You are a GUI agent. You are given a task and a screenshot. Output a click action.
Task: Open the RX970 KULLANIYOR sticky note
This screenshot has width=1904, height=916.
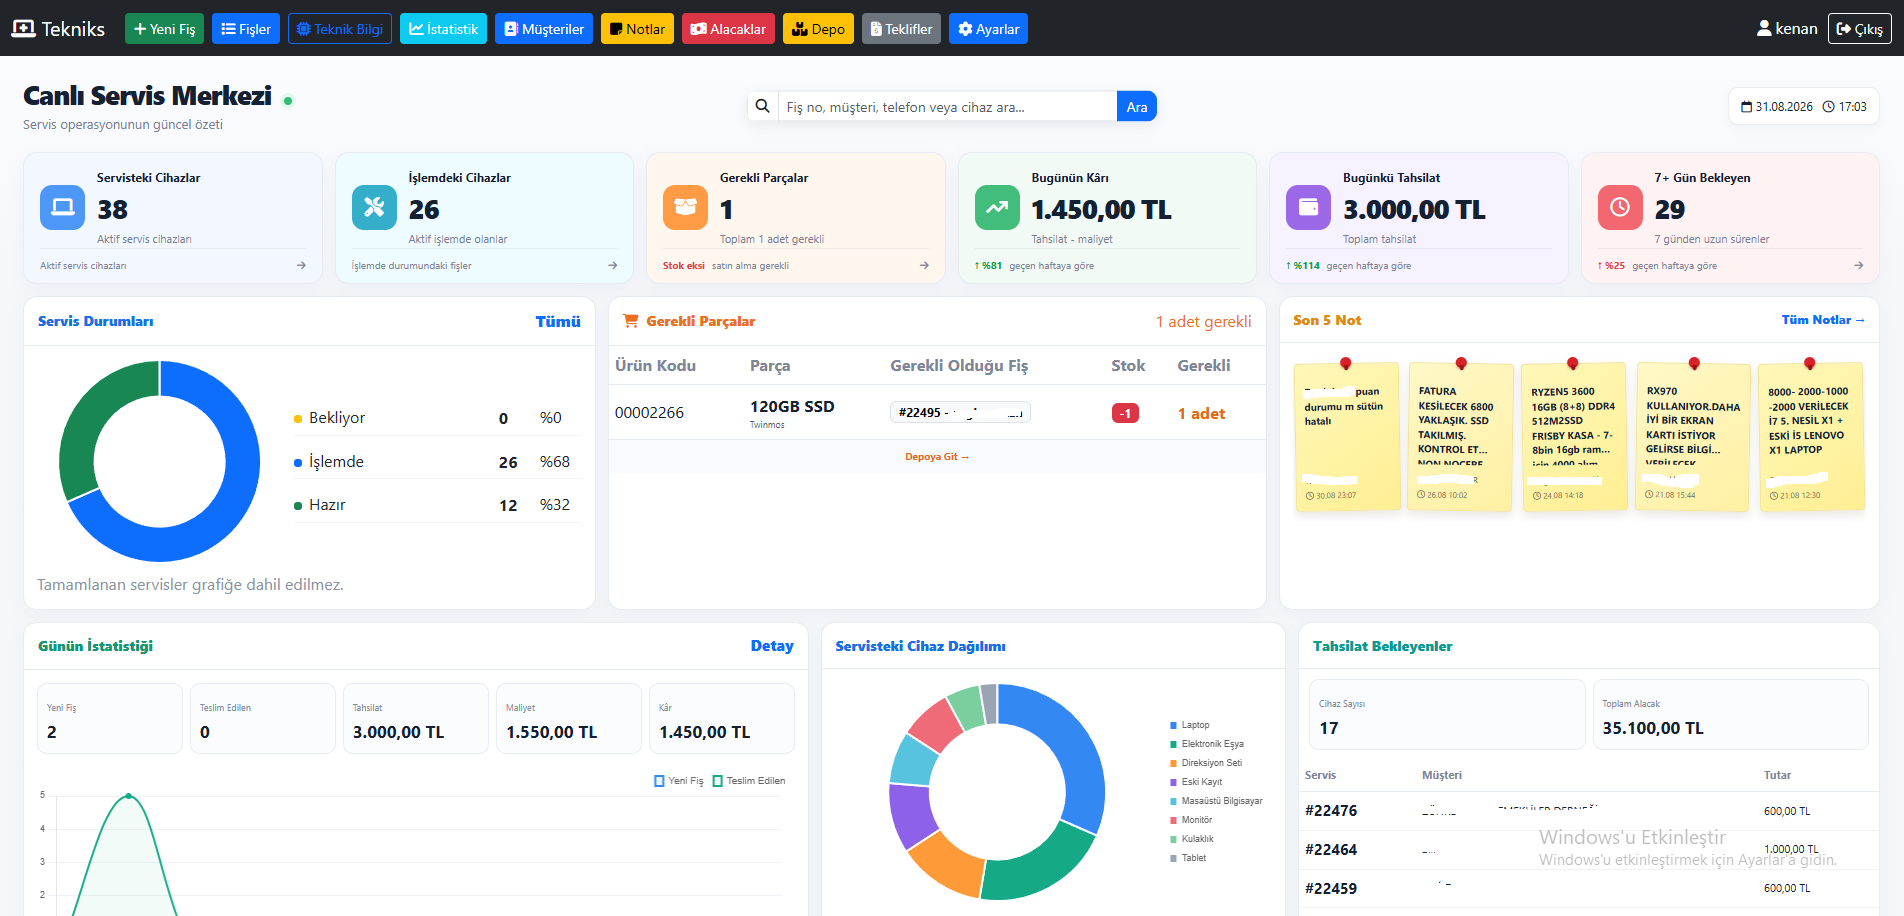(1692, 436)
